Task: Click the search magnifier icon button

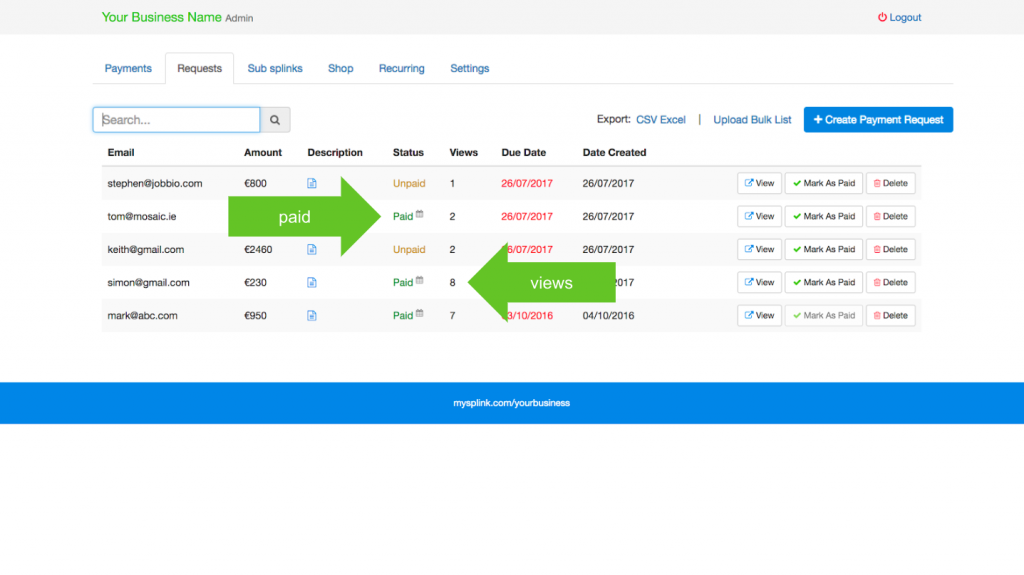Action: click(x=275, y=120)
